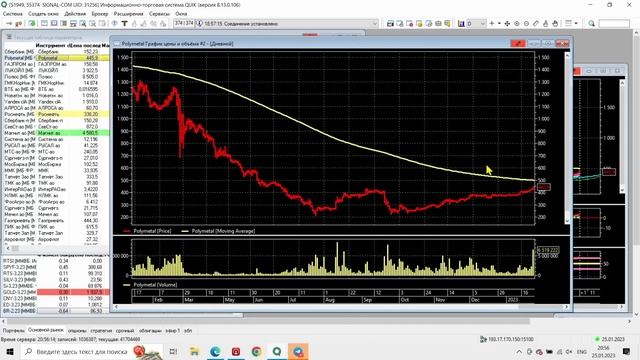The width and height of the screenshot is (640, 360).
Task: Open Chrome from the taskbar
Action: pyautogui.click(x=256, y=351)
